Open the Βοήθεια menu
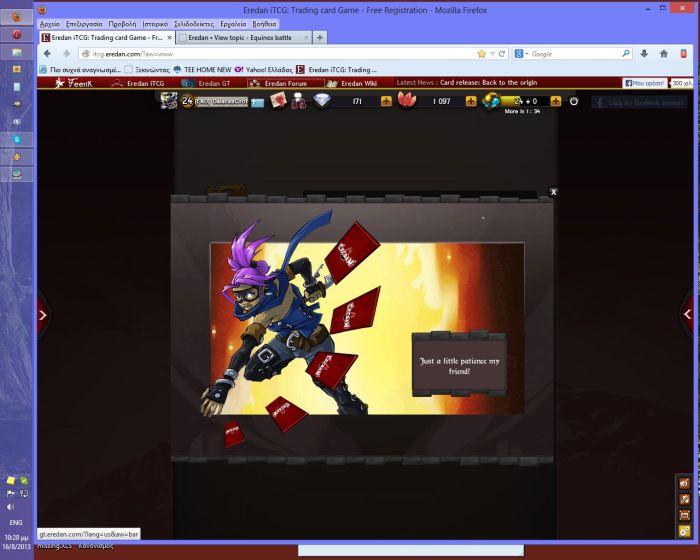700x560 pixels. click(264, 24)
